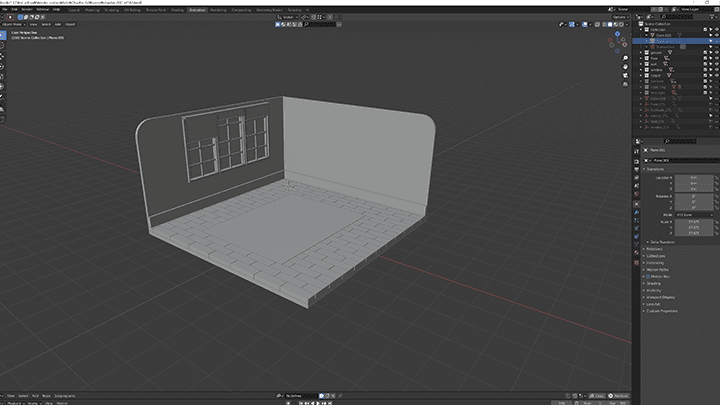
Task: Expand the Custom Properties panel
Action: [662, 311]
